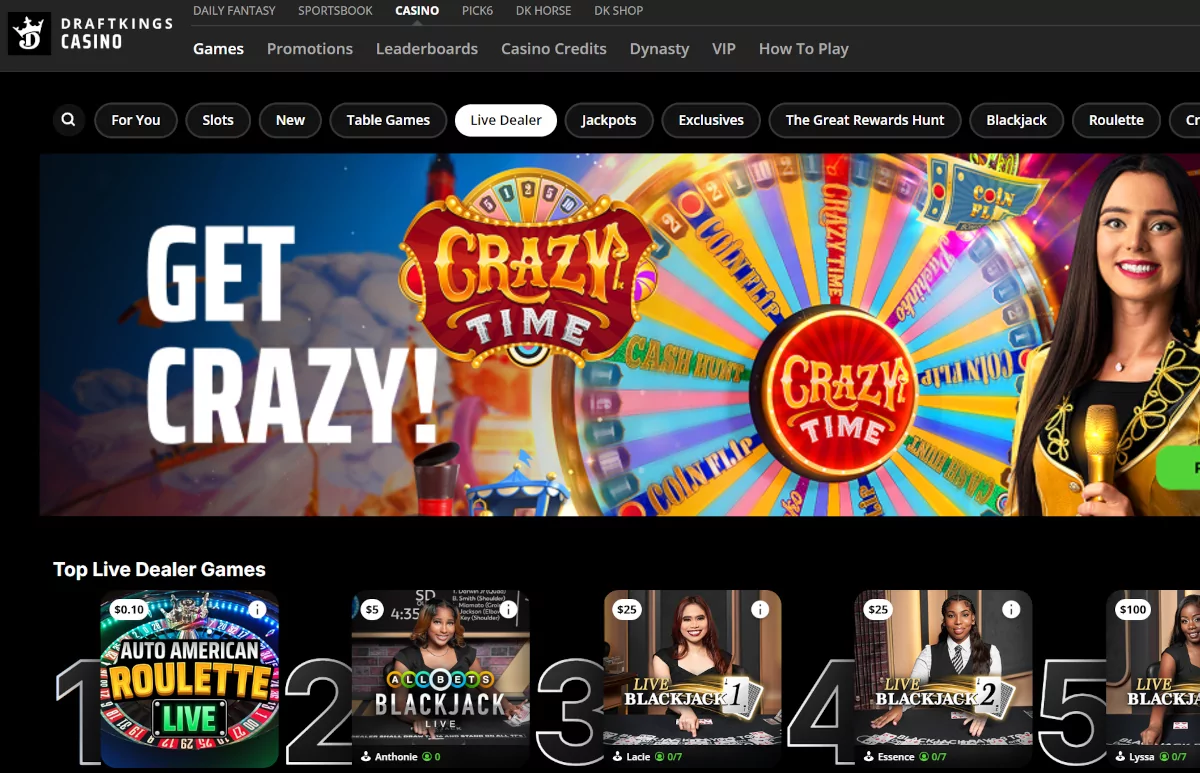Click the DraftKings Casino crown logo

[x=29, y=33]
